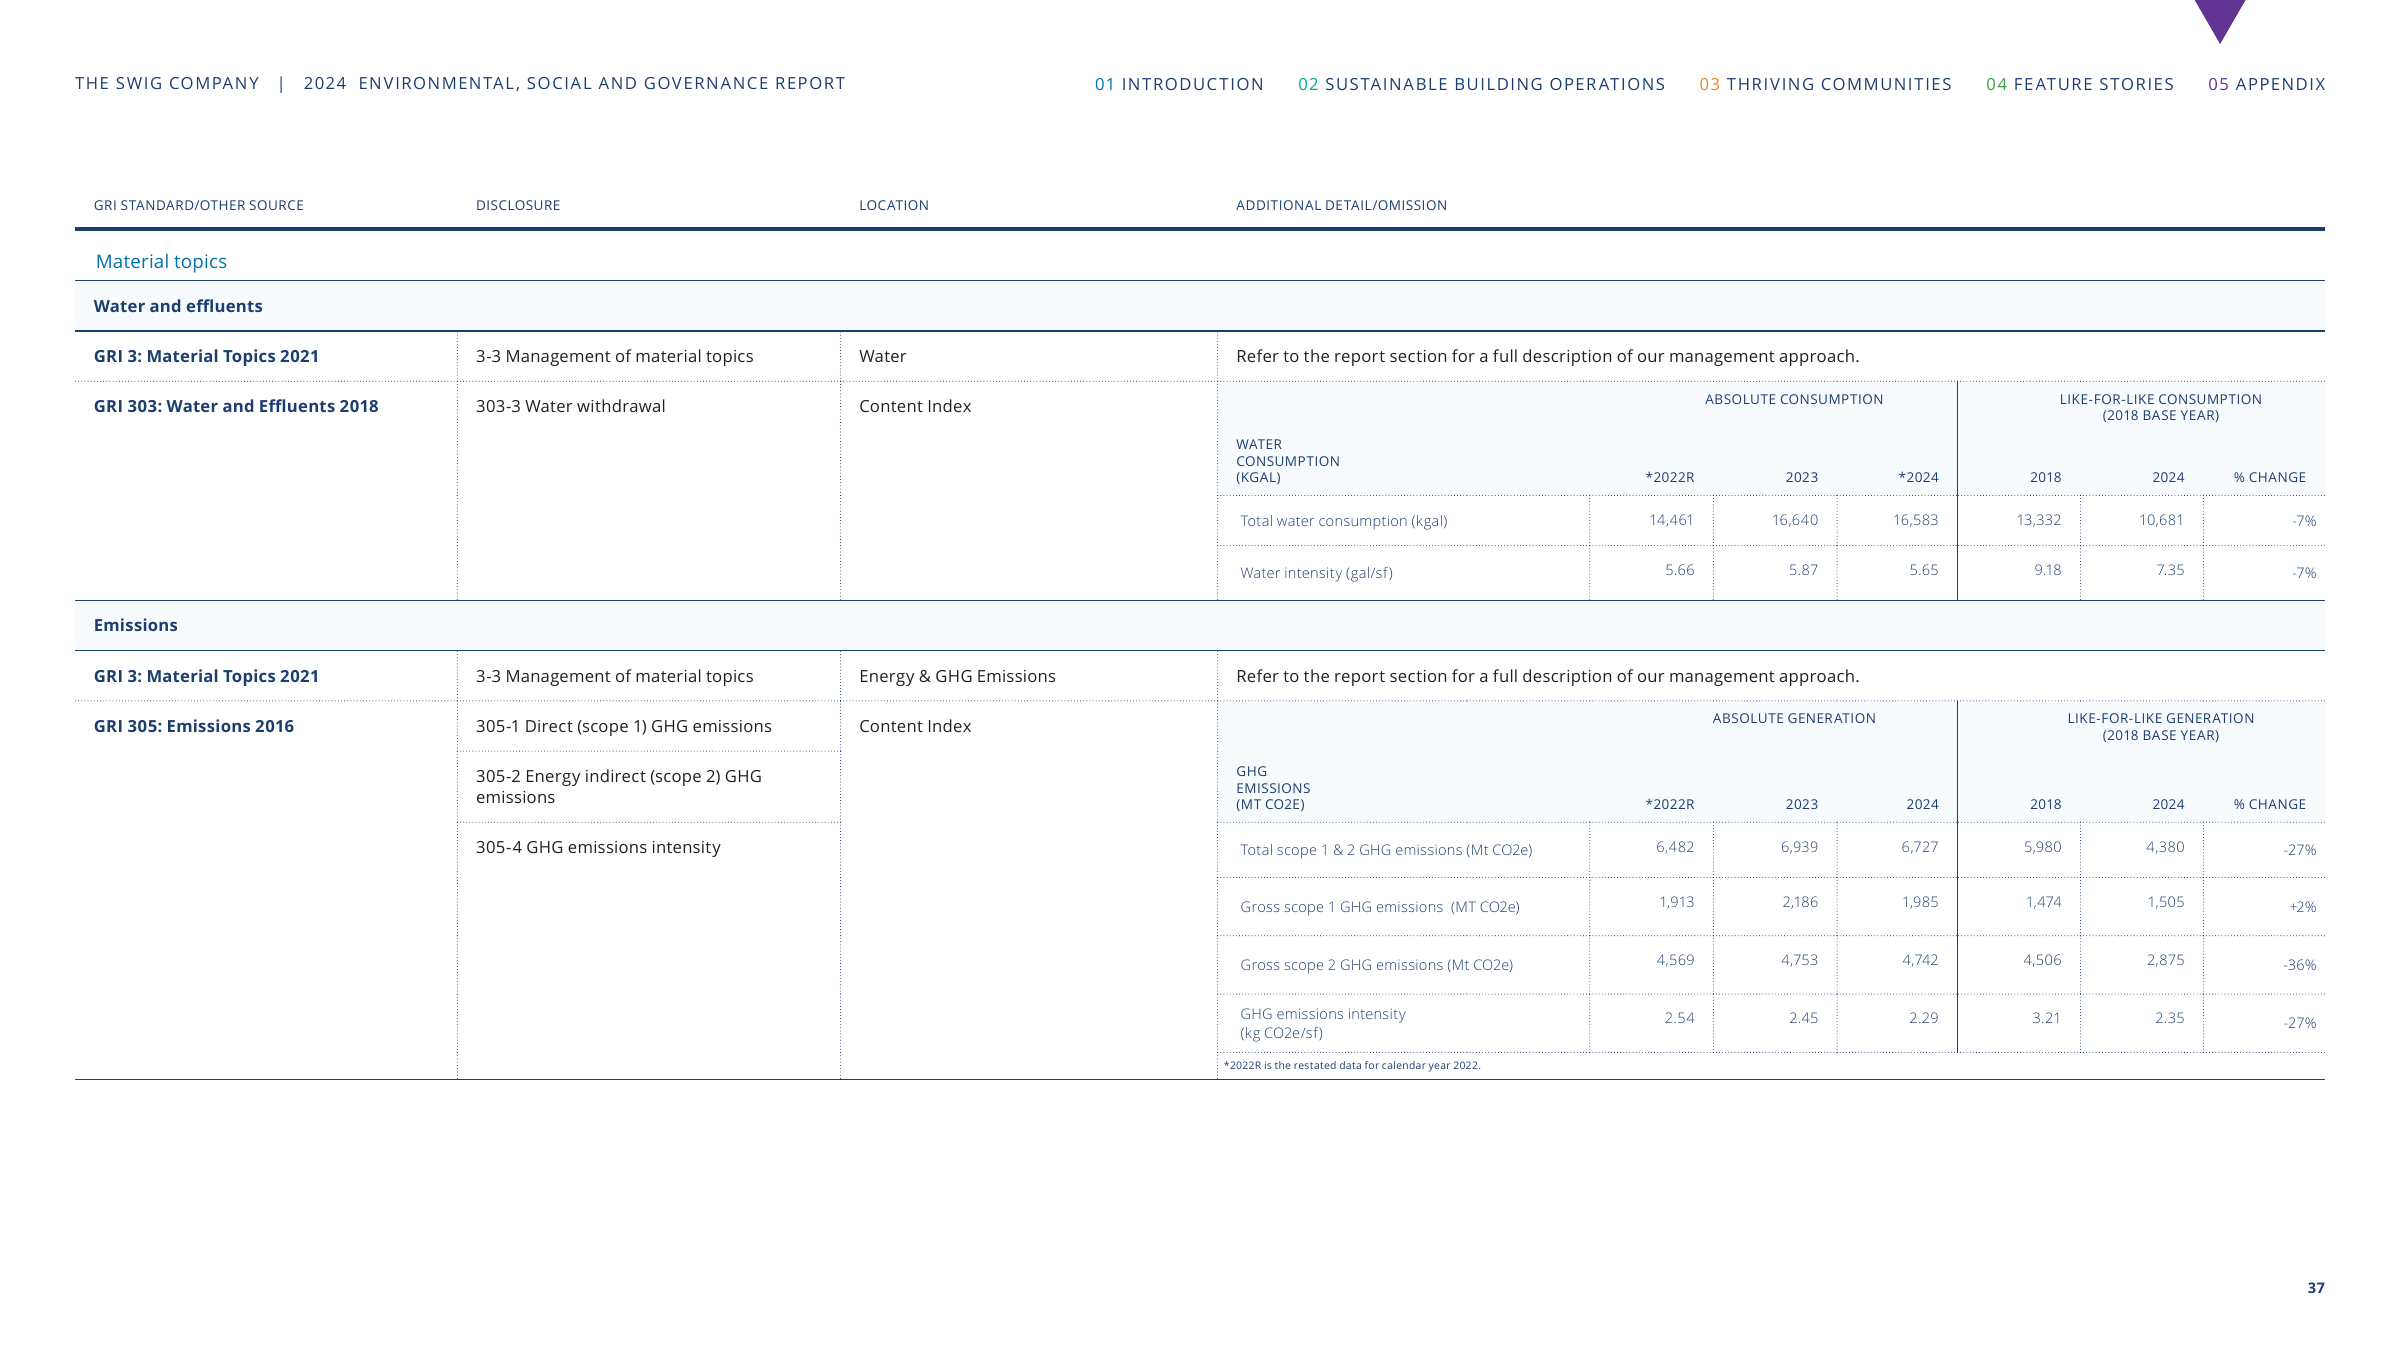Click the Absolute Consumption column header
This screenshot has height=1350, width=2400.
1794,399
